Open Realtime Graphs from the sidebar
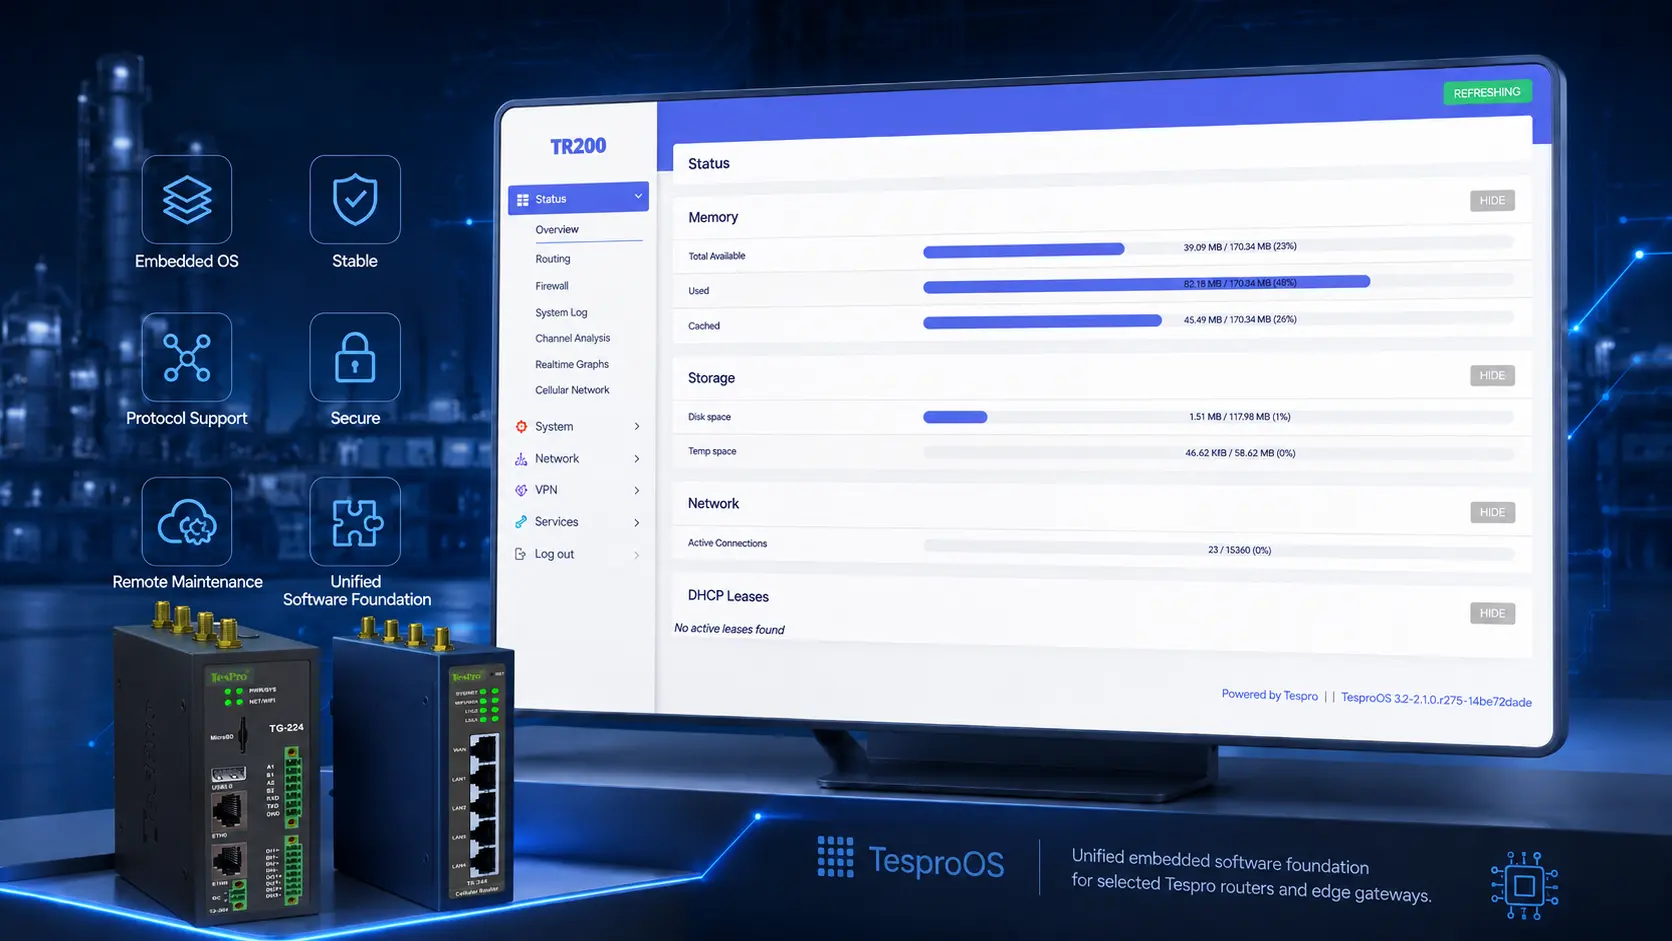Screen dimensions: 1672x941 pyautogui.click(x=572, y=364)
